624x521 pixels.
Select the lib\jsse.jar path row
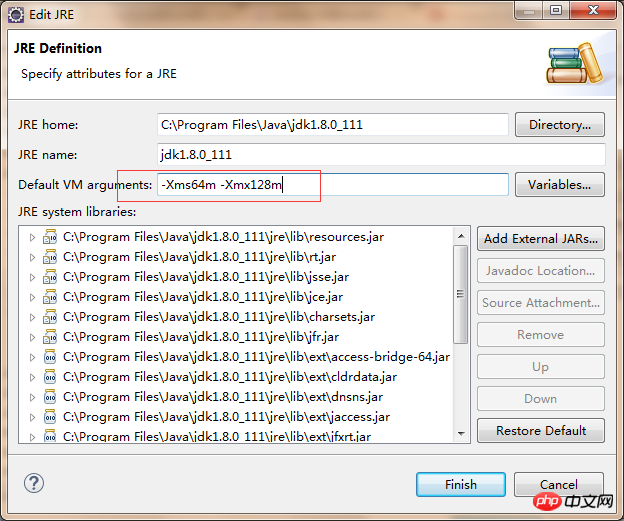(x=206, y=277)
